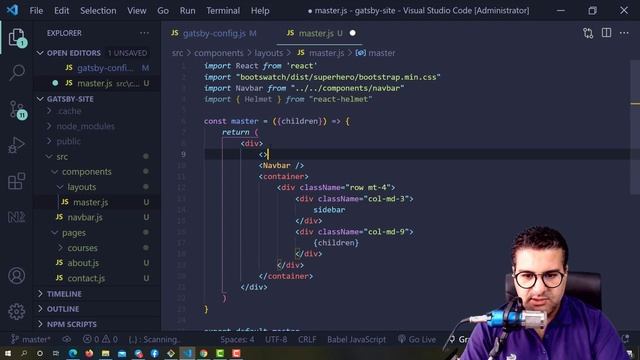This screenshot has height=360, width=640.
Task: Click the Explorer more actions ellipsis
Action: coord(144,33)
